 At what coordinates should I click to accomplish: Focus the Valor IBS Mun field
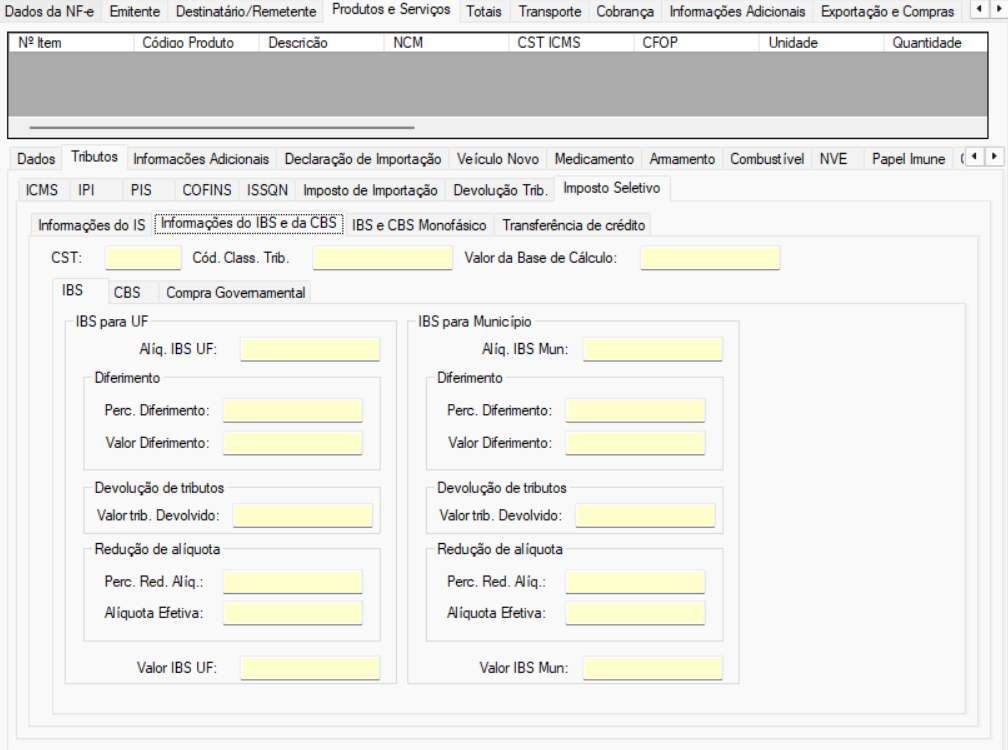click(x=652, y=668)
